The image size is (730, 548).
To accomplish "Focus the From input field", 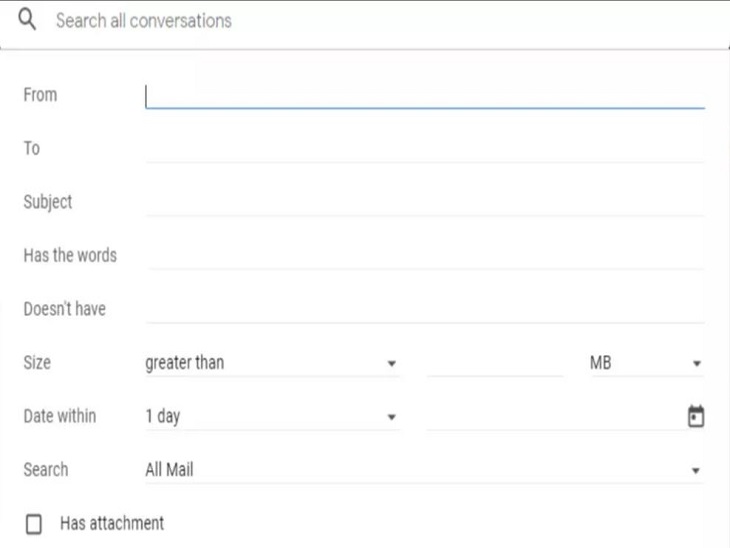I will pos(424,96).
